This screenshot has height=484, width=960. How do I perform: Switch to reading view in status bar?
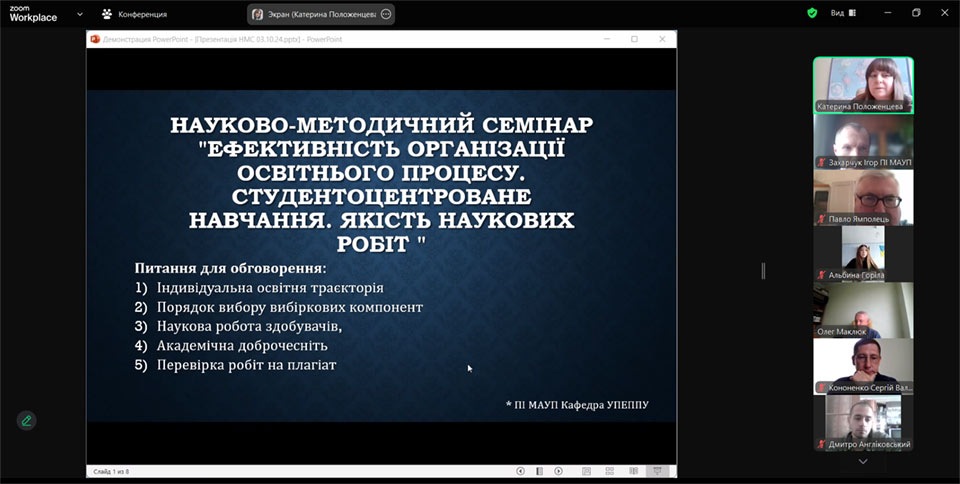tap(632, 471)
